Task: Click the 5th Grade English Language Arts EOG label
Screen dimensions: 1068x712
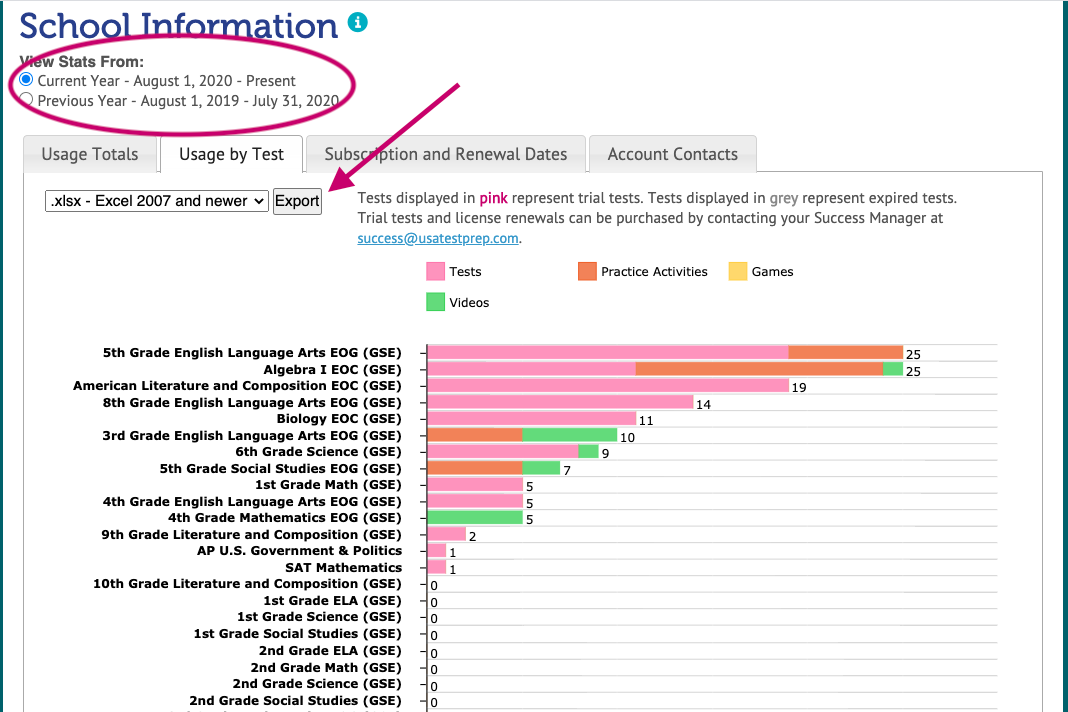Action: [x=252, y=352]
